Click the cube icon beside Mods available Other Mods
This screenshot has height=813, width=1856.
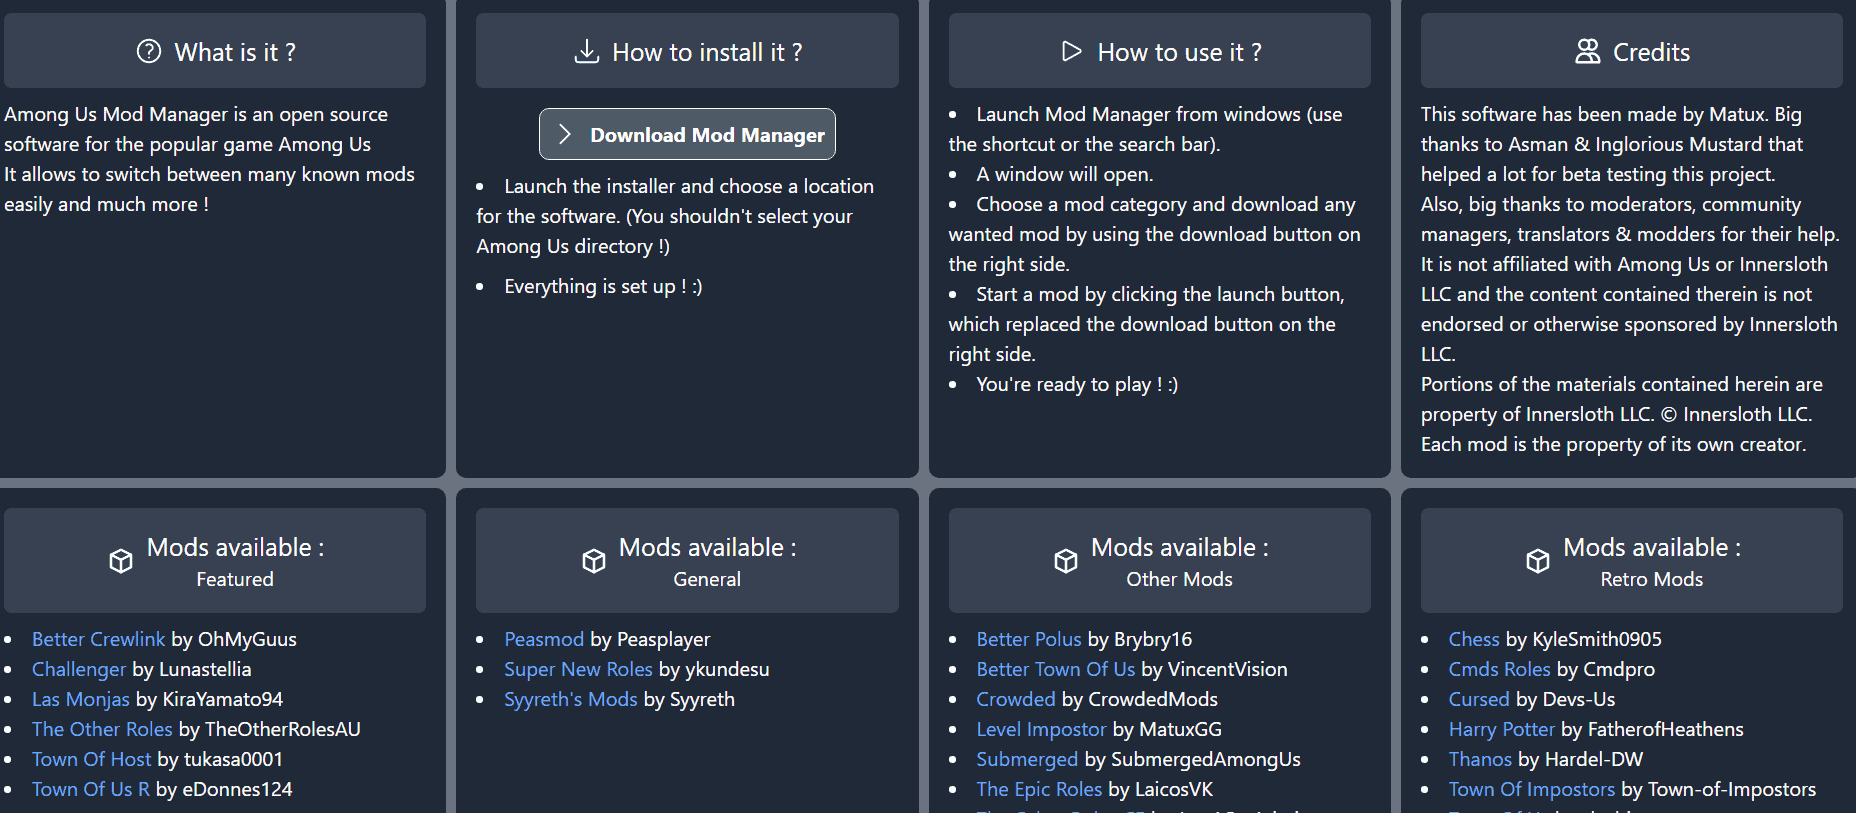tap(1066, 561)
